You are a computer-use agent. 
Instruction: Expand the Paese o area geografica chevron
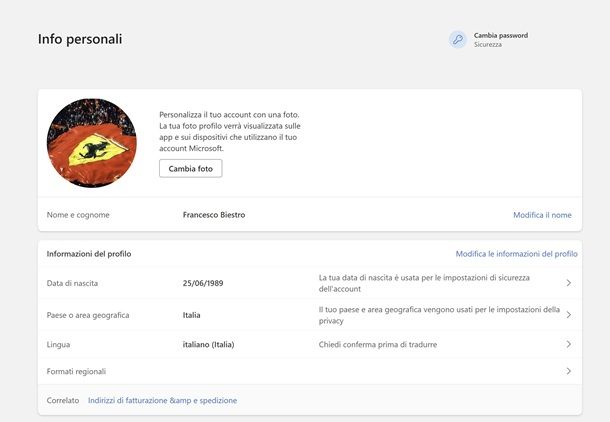click(568, 315)
